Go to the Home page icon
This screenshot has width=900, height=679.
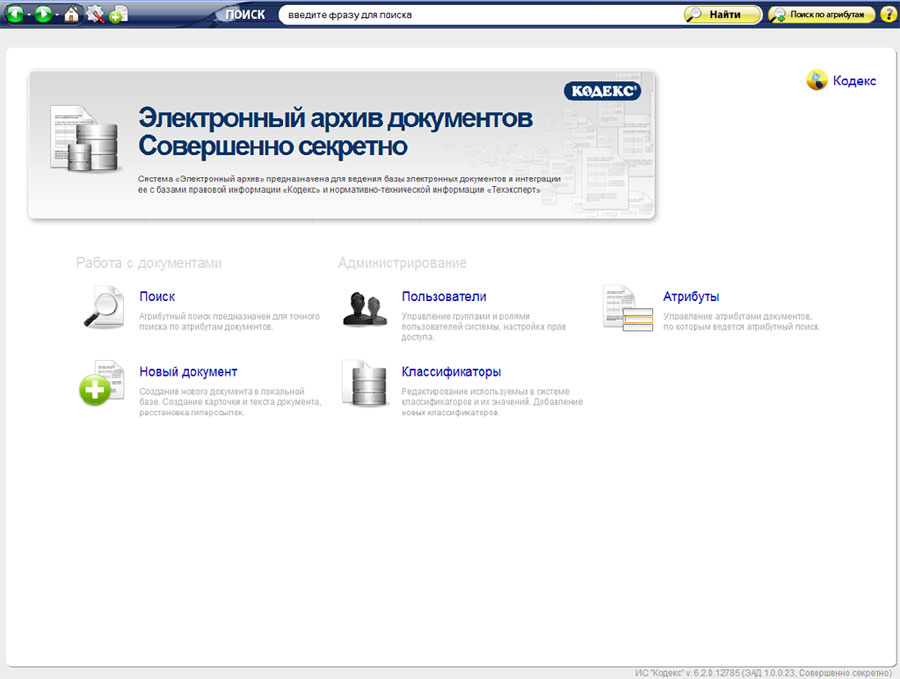tap(72, 15)
